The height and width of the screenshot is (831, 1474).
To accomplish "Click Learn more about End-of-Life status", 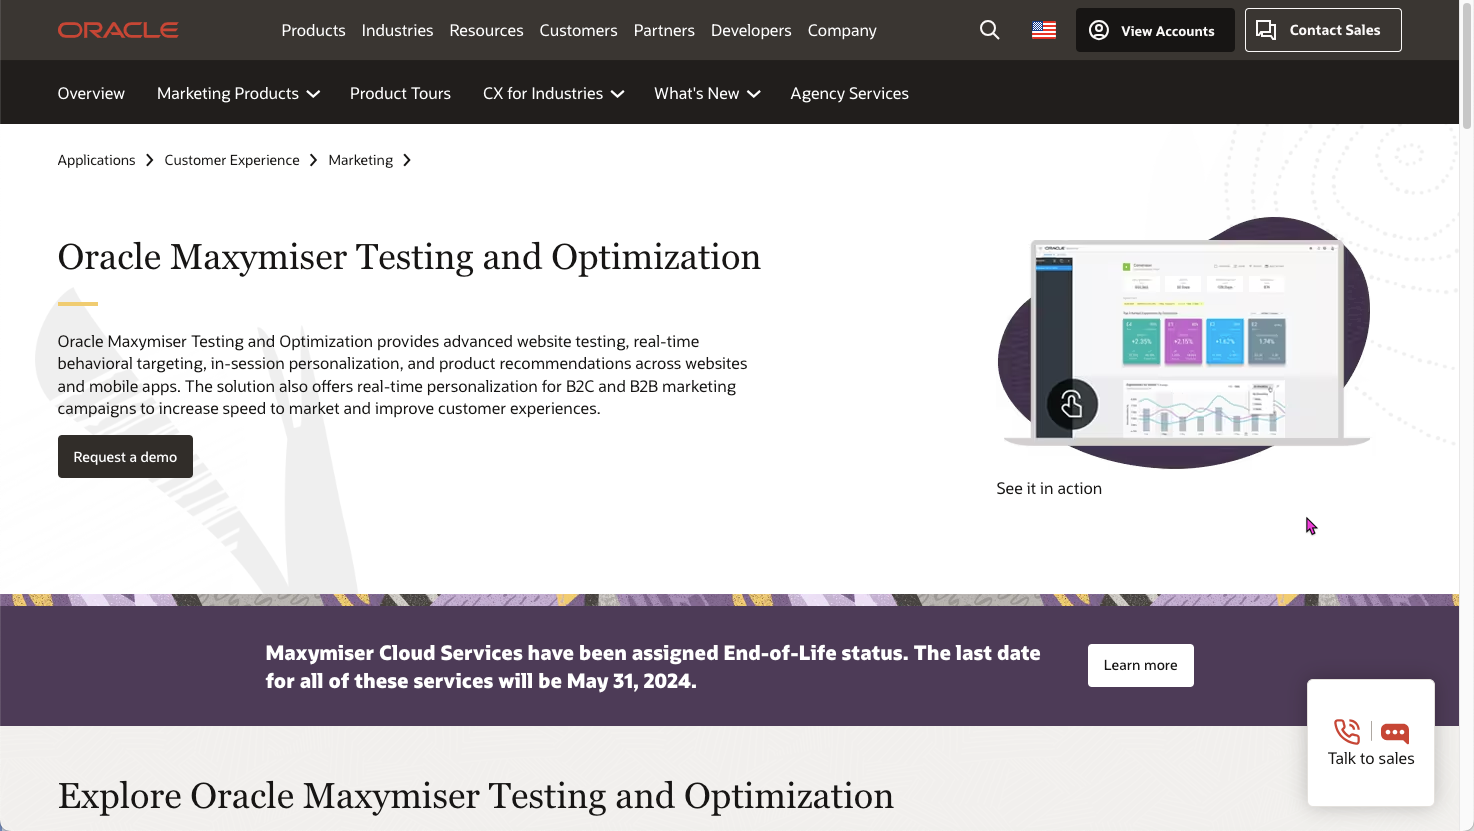I will (1140, 665).
